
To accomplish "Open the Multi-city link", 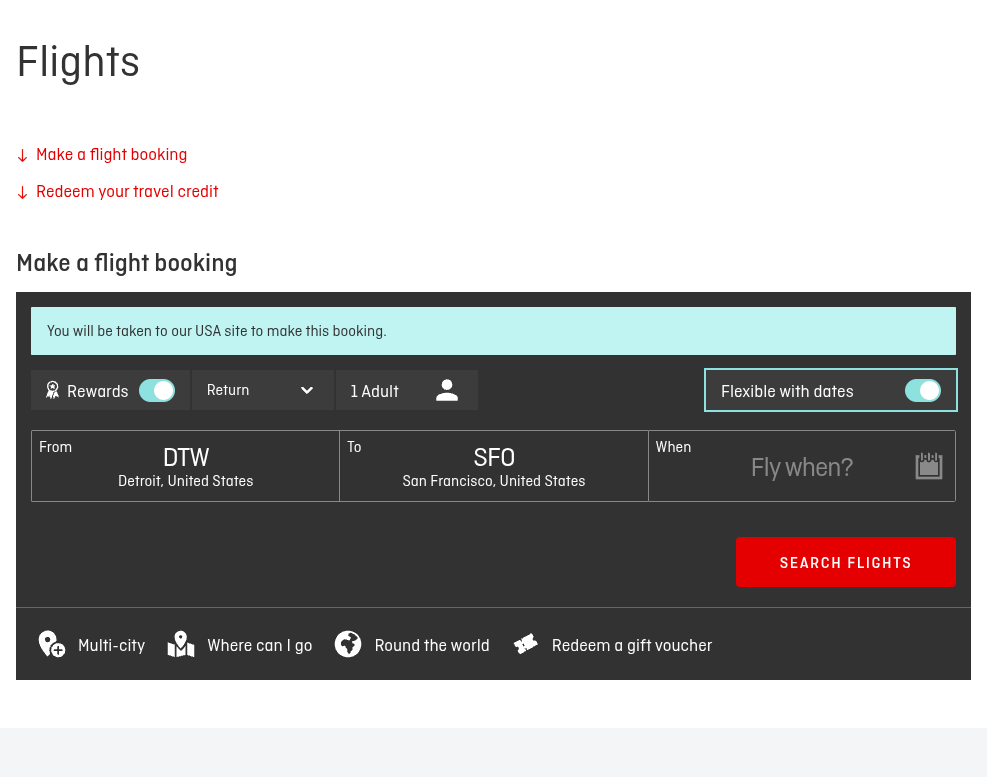I will click(111, 645).
